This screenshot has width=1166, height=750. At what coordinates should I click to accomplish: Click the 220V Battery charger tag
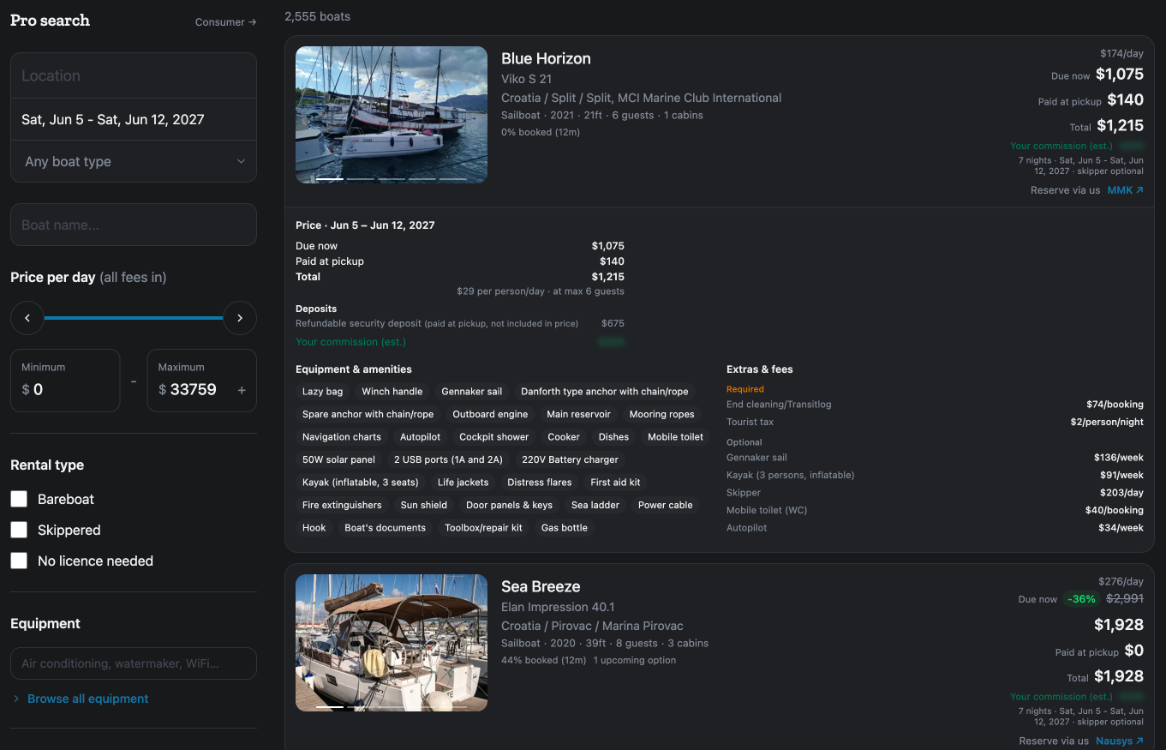(570, 460)
